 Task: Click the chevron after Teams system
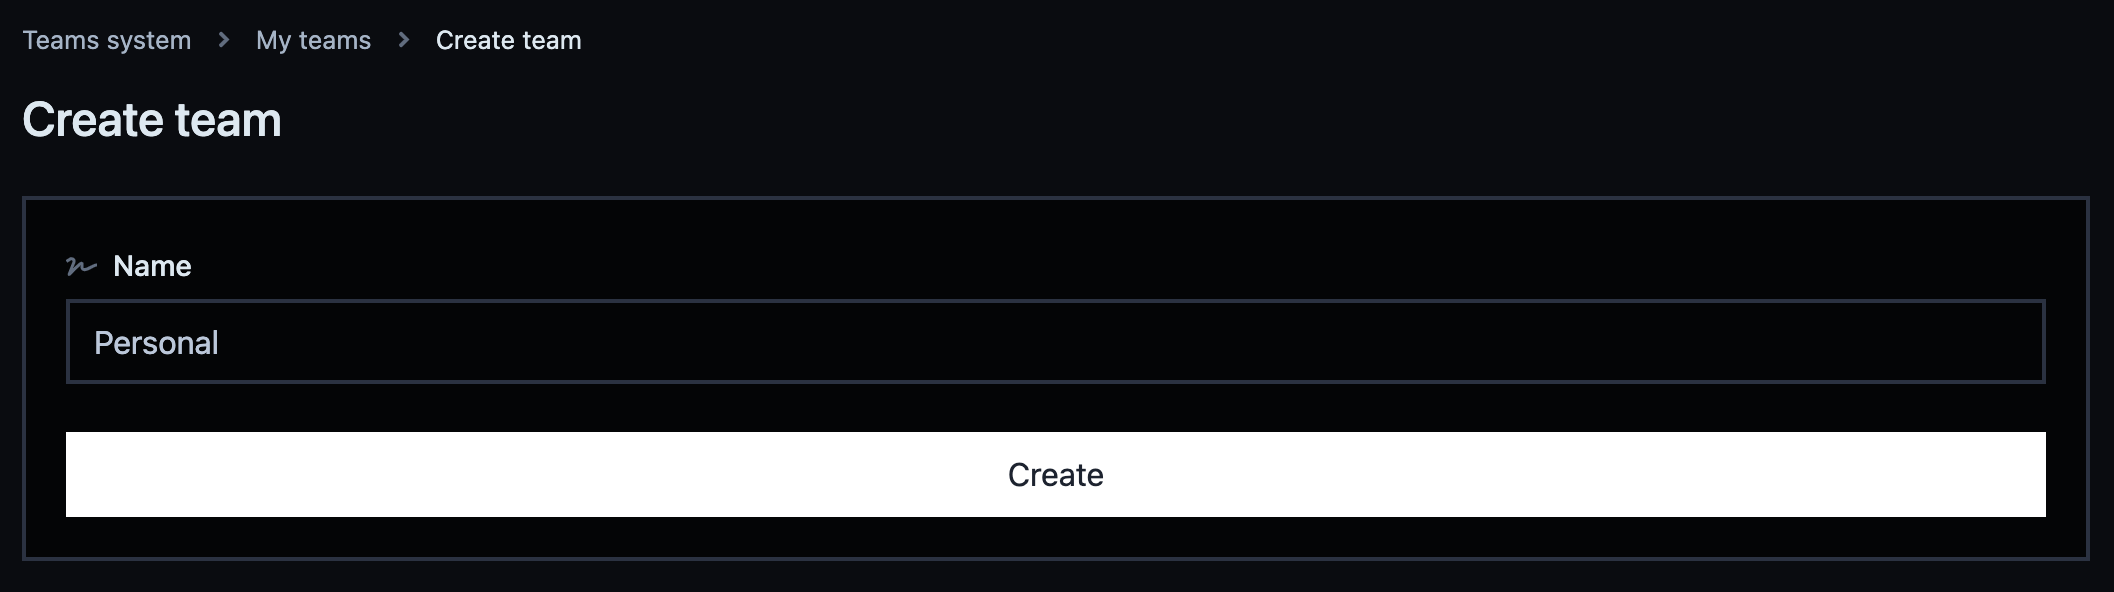[x=224, y=40]
